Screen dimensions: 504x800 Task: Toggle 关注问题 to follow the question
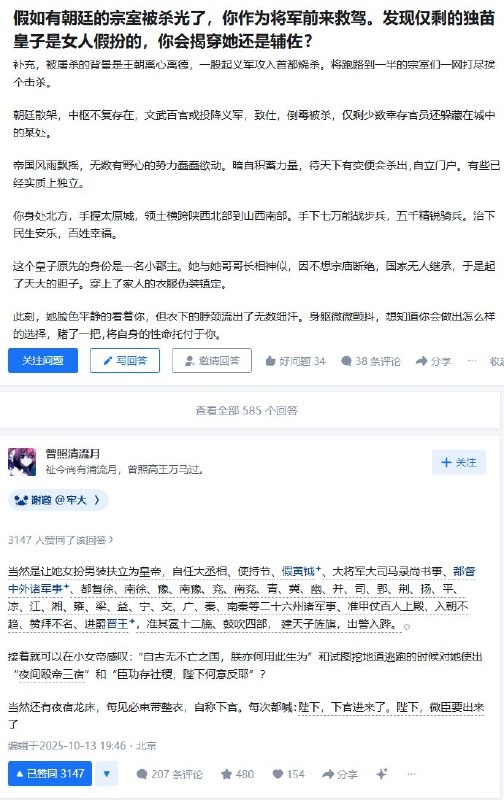(43, 361)
